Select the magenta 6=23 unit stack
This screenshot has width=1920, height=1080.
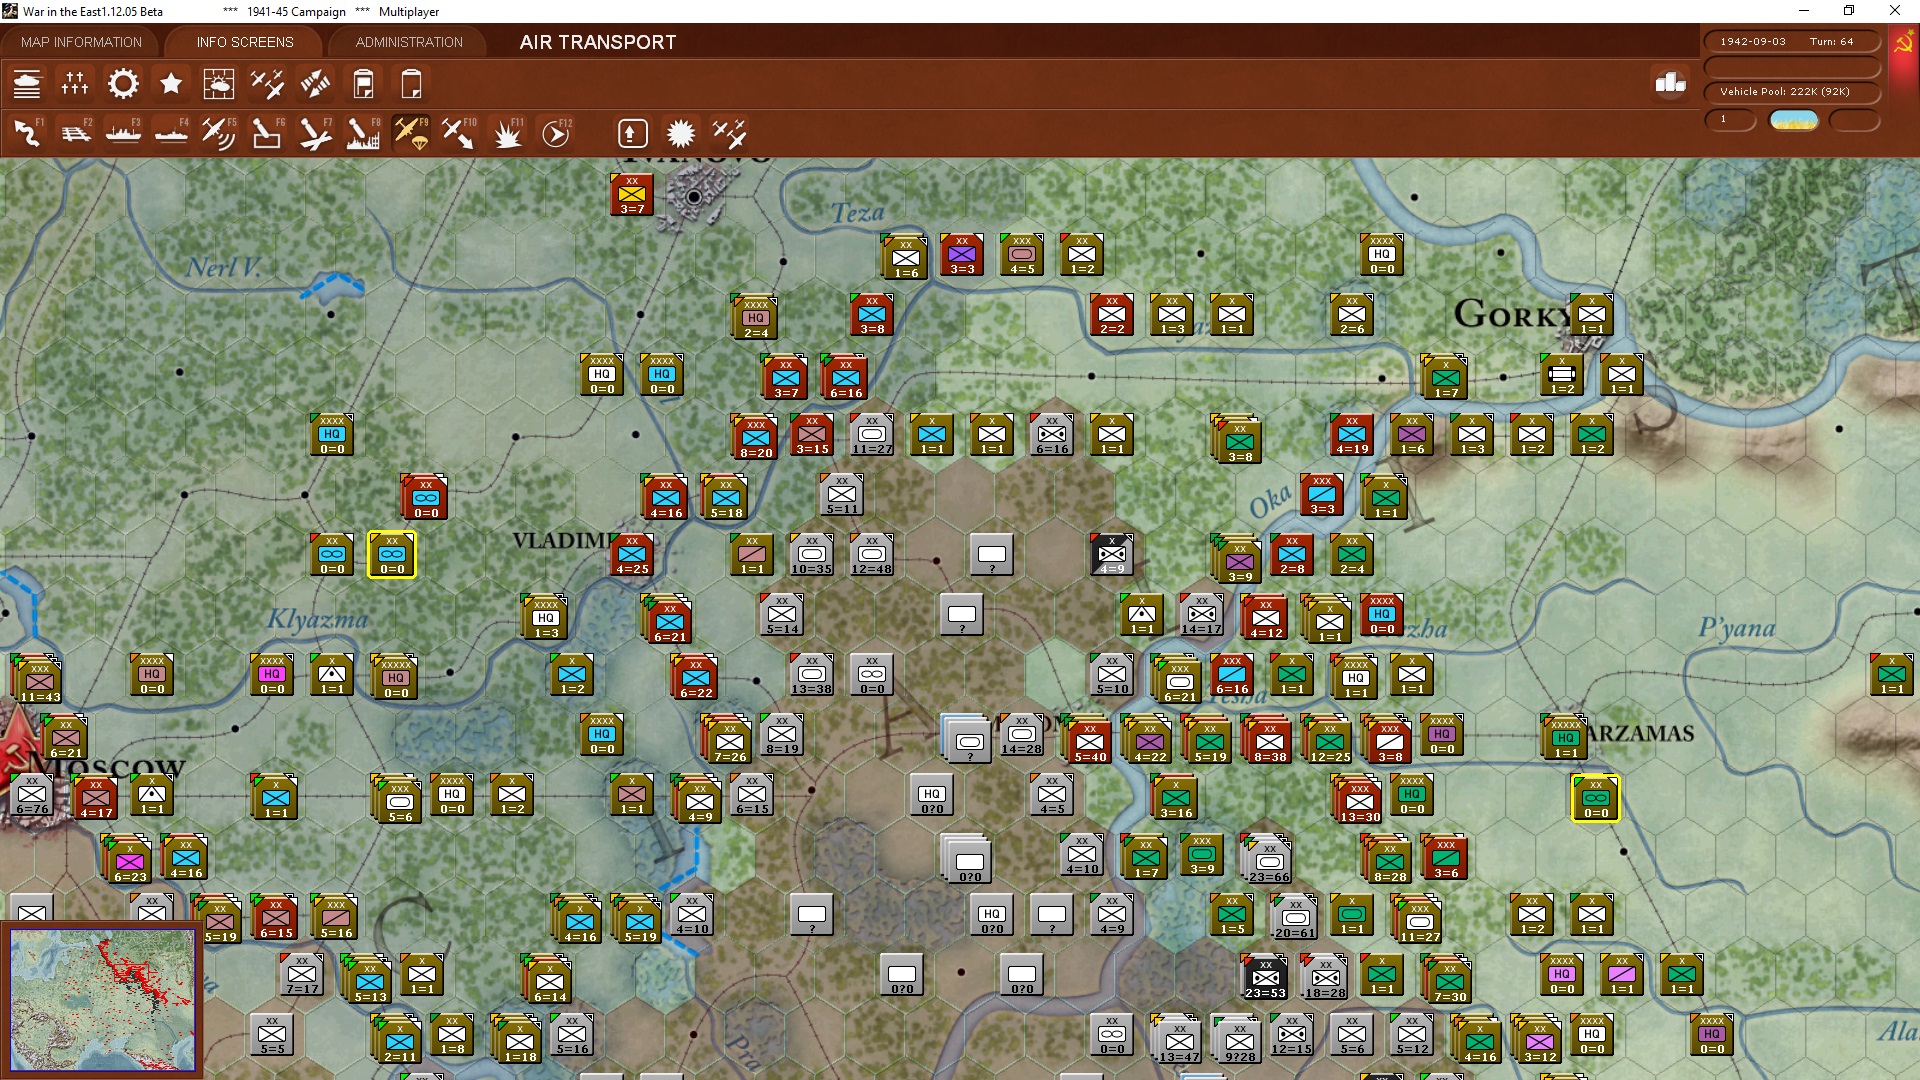[128, 859]
